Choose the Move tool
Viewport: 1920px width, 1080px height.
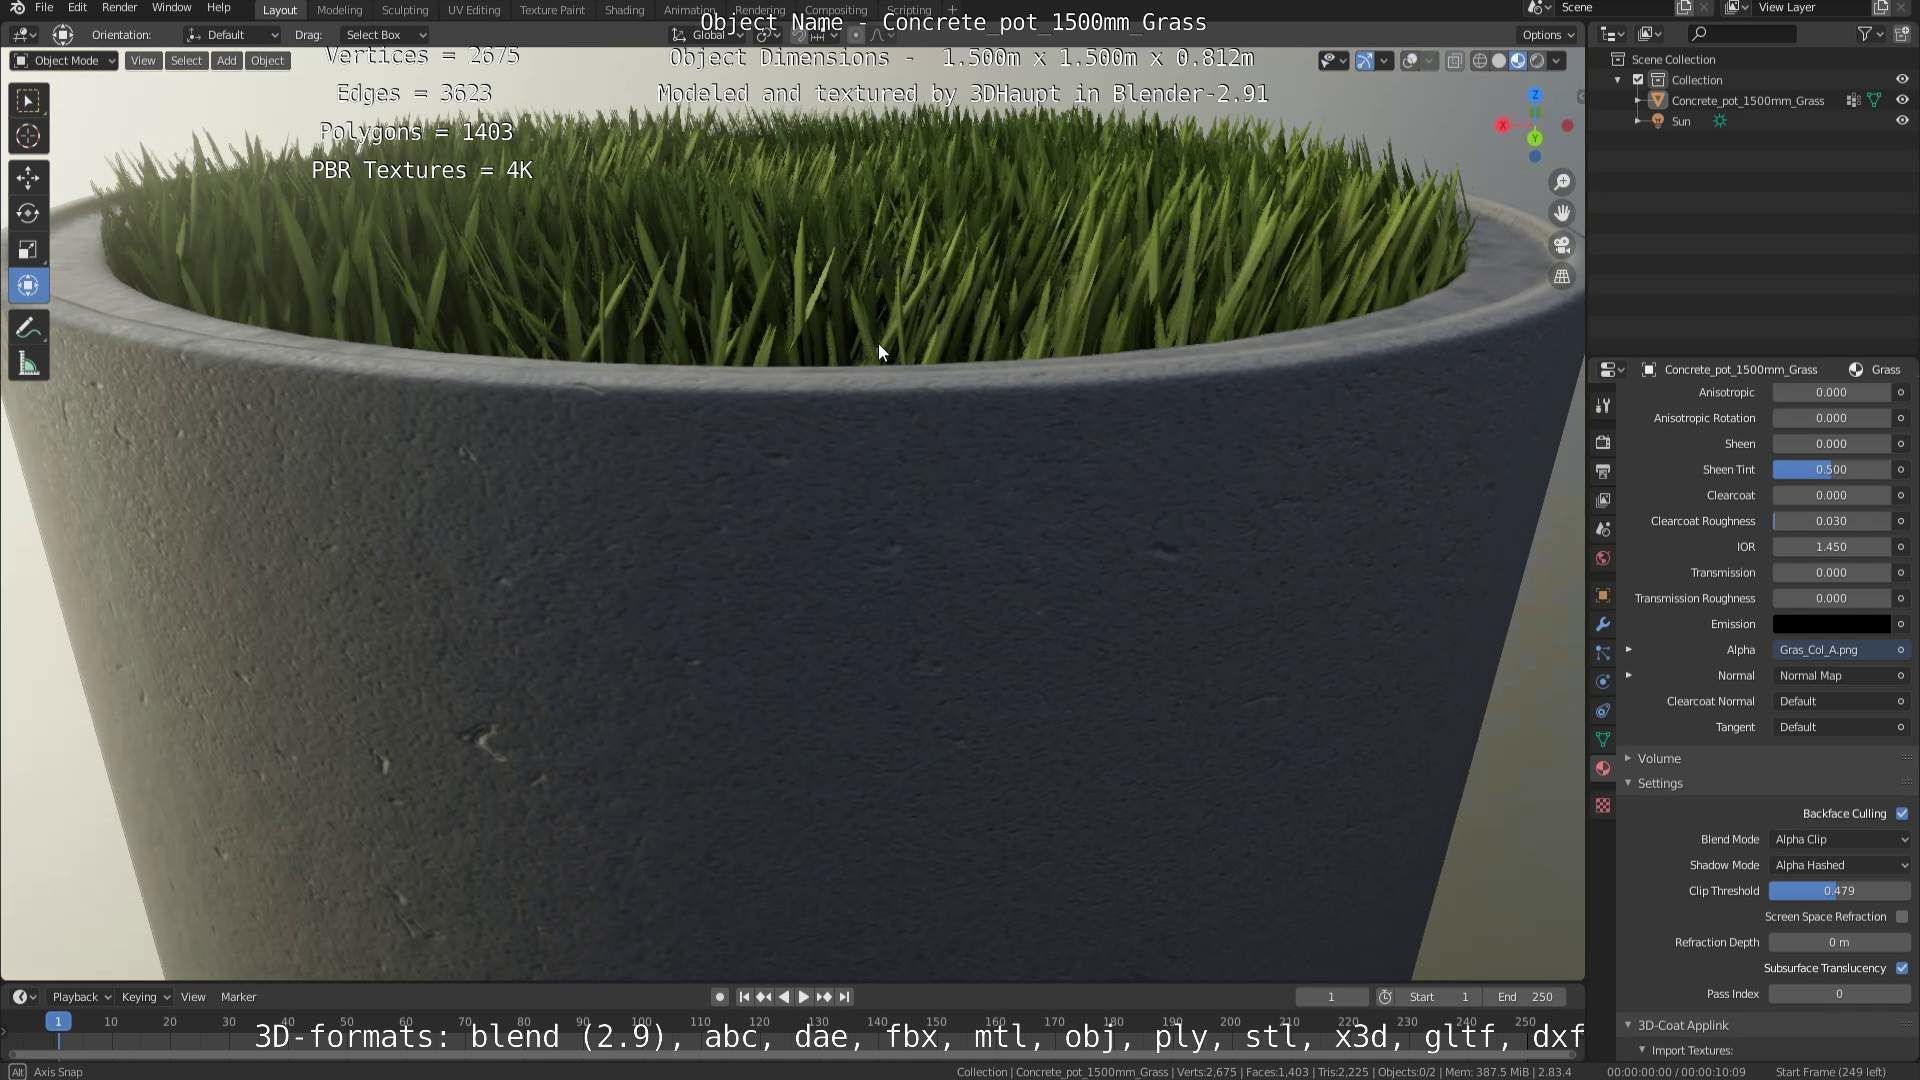[28, 178]
